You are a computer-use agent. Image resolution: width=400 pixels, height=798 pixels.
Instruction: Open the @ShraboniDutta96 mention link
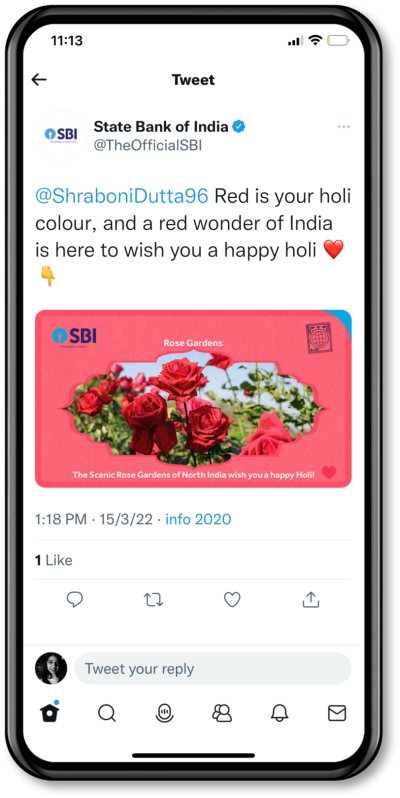click(x=122, y=196)
